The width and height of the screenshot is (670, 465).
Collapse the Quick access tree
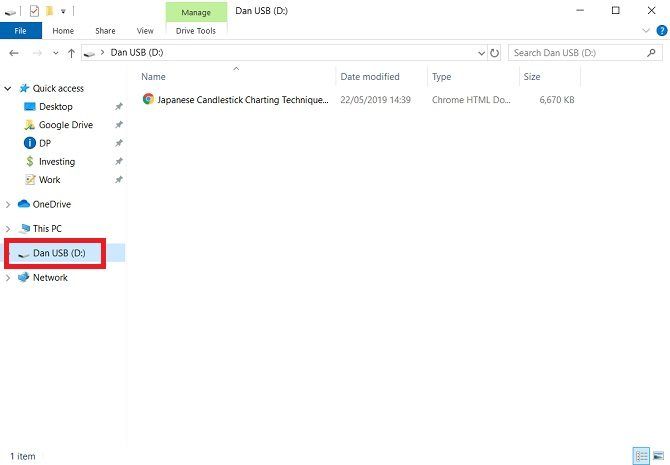coord(9,88)
